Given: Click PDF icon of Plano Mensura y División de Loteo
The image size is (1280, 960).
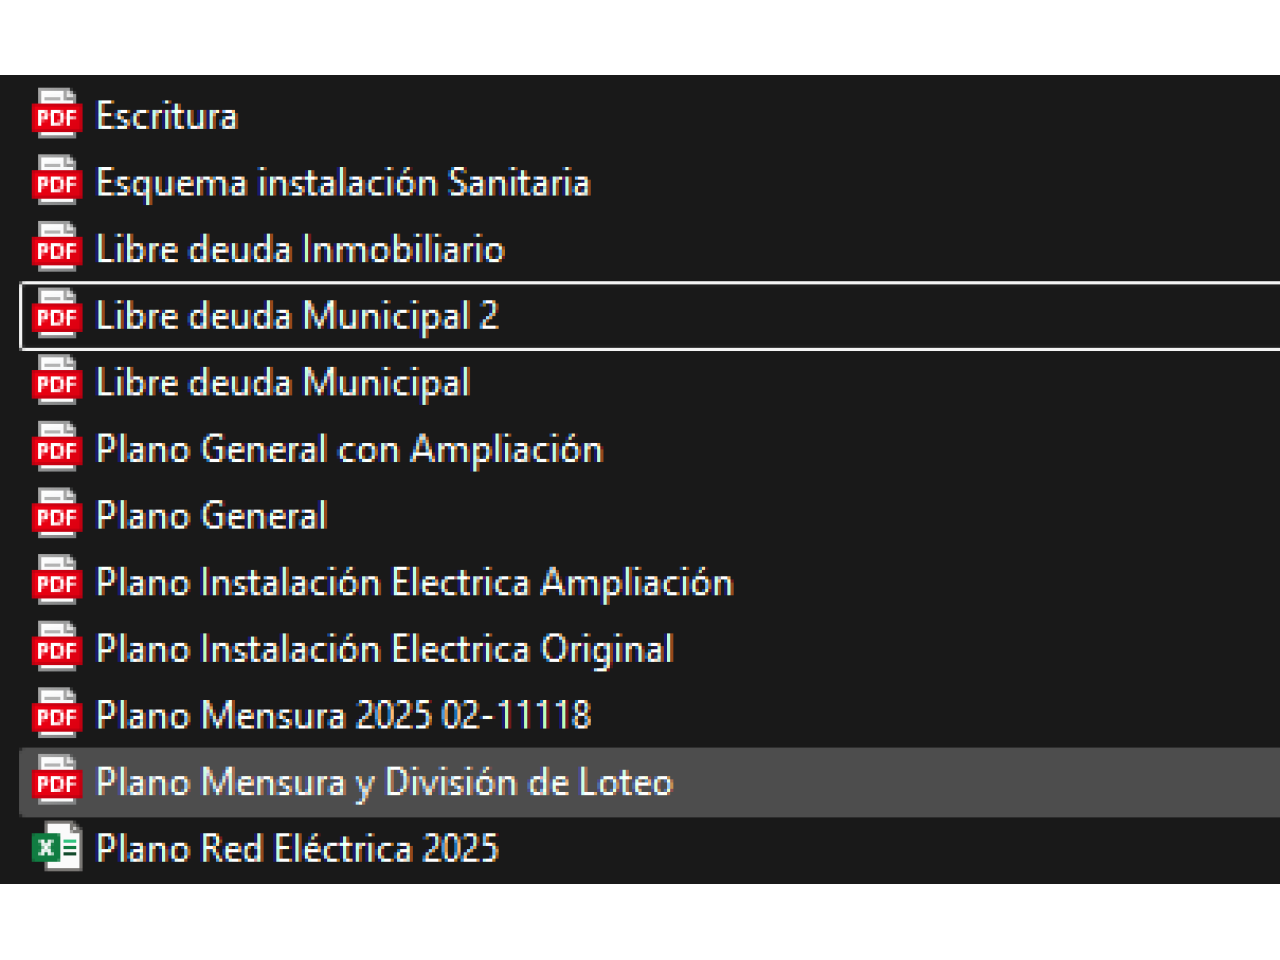Looking at the screenshot, I should (x=56, y=782).
